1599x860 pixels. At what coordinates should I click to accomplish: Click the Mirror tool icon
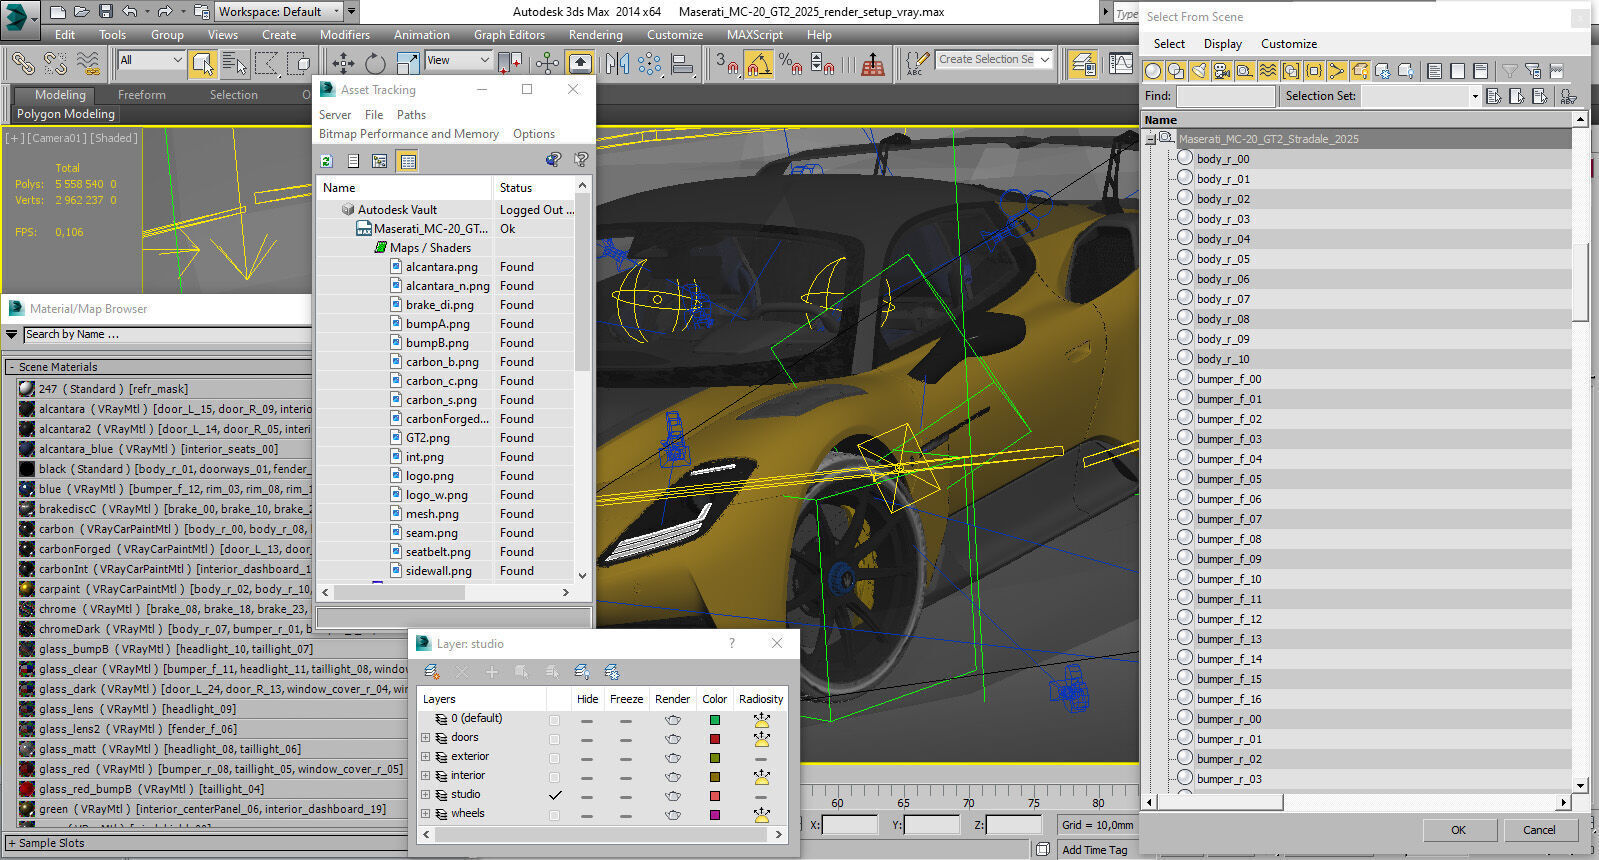pos(617,63)
